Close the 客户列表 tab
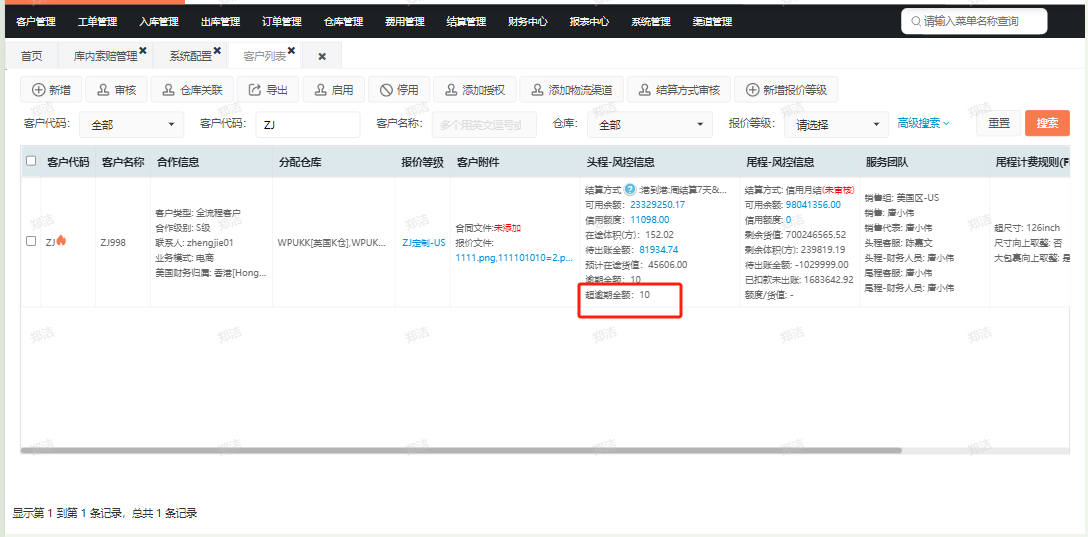Screen dimensions: 1088x537 coord(291,51)
